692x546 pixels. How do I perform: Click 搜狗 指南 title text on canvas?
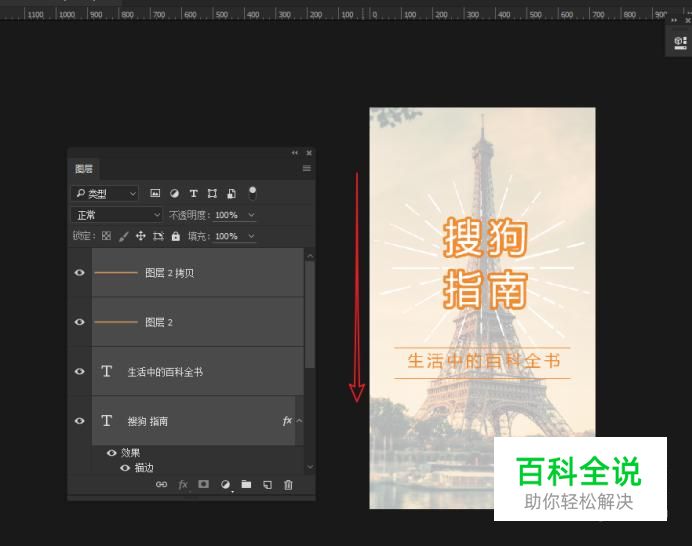tap(485, 264)
